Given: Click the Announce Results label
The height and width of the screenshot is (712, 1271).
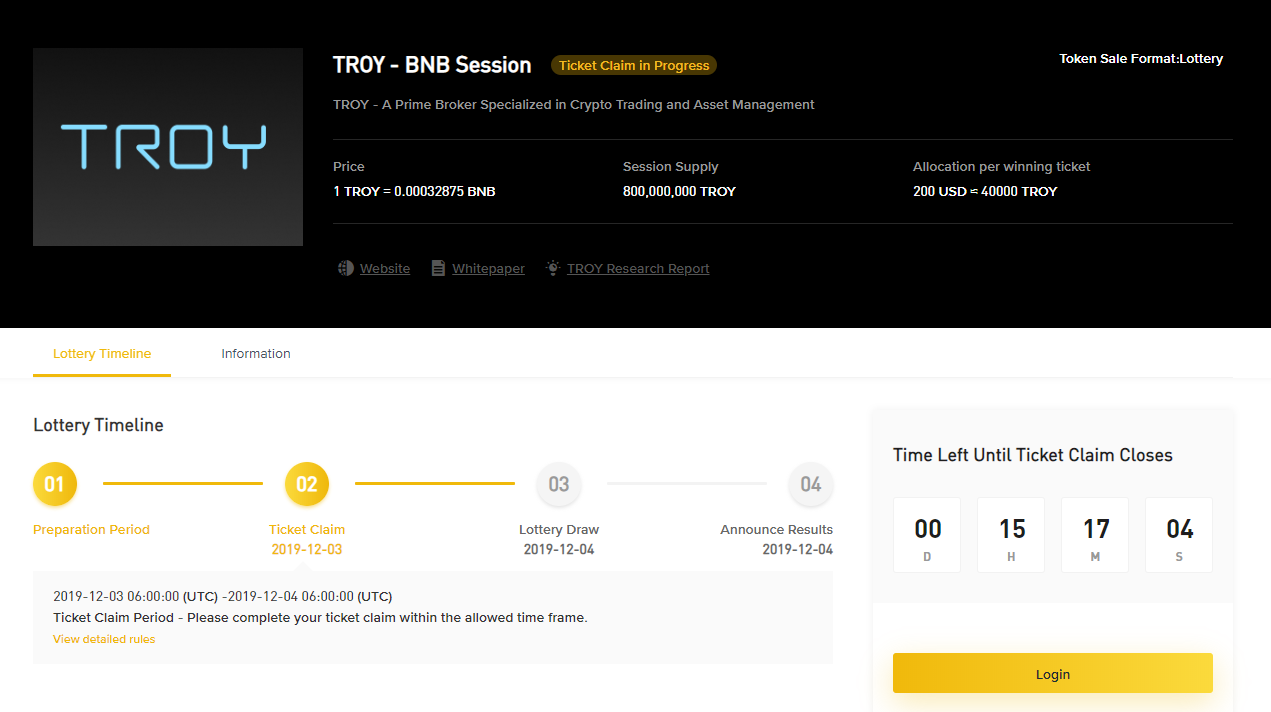Looking at the screenshot, I should [x=776, y=530].
